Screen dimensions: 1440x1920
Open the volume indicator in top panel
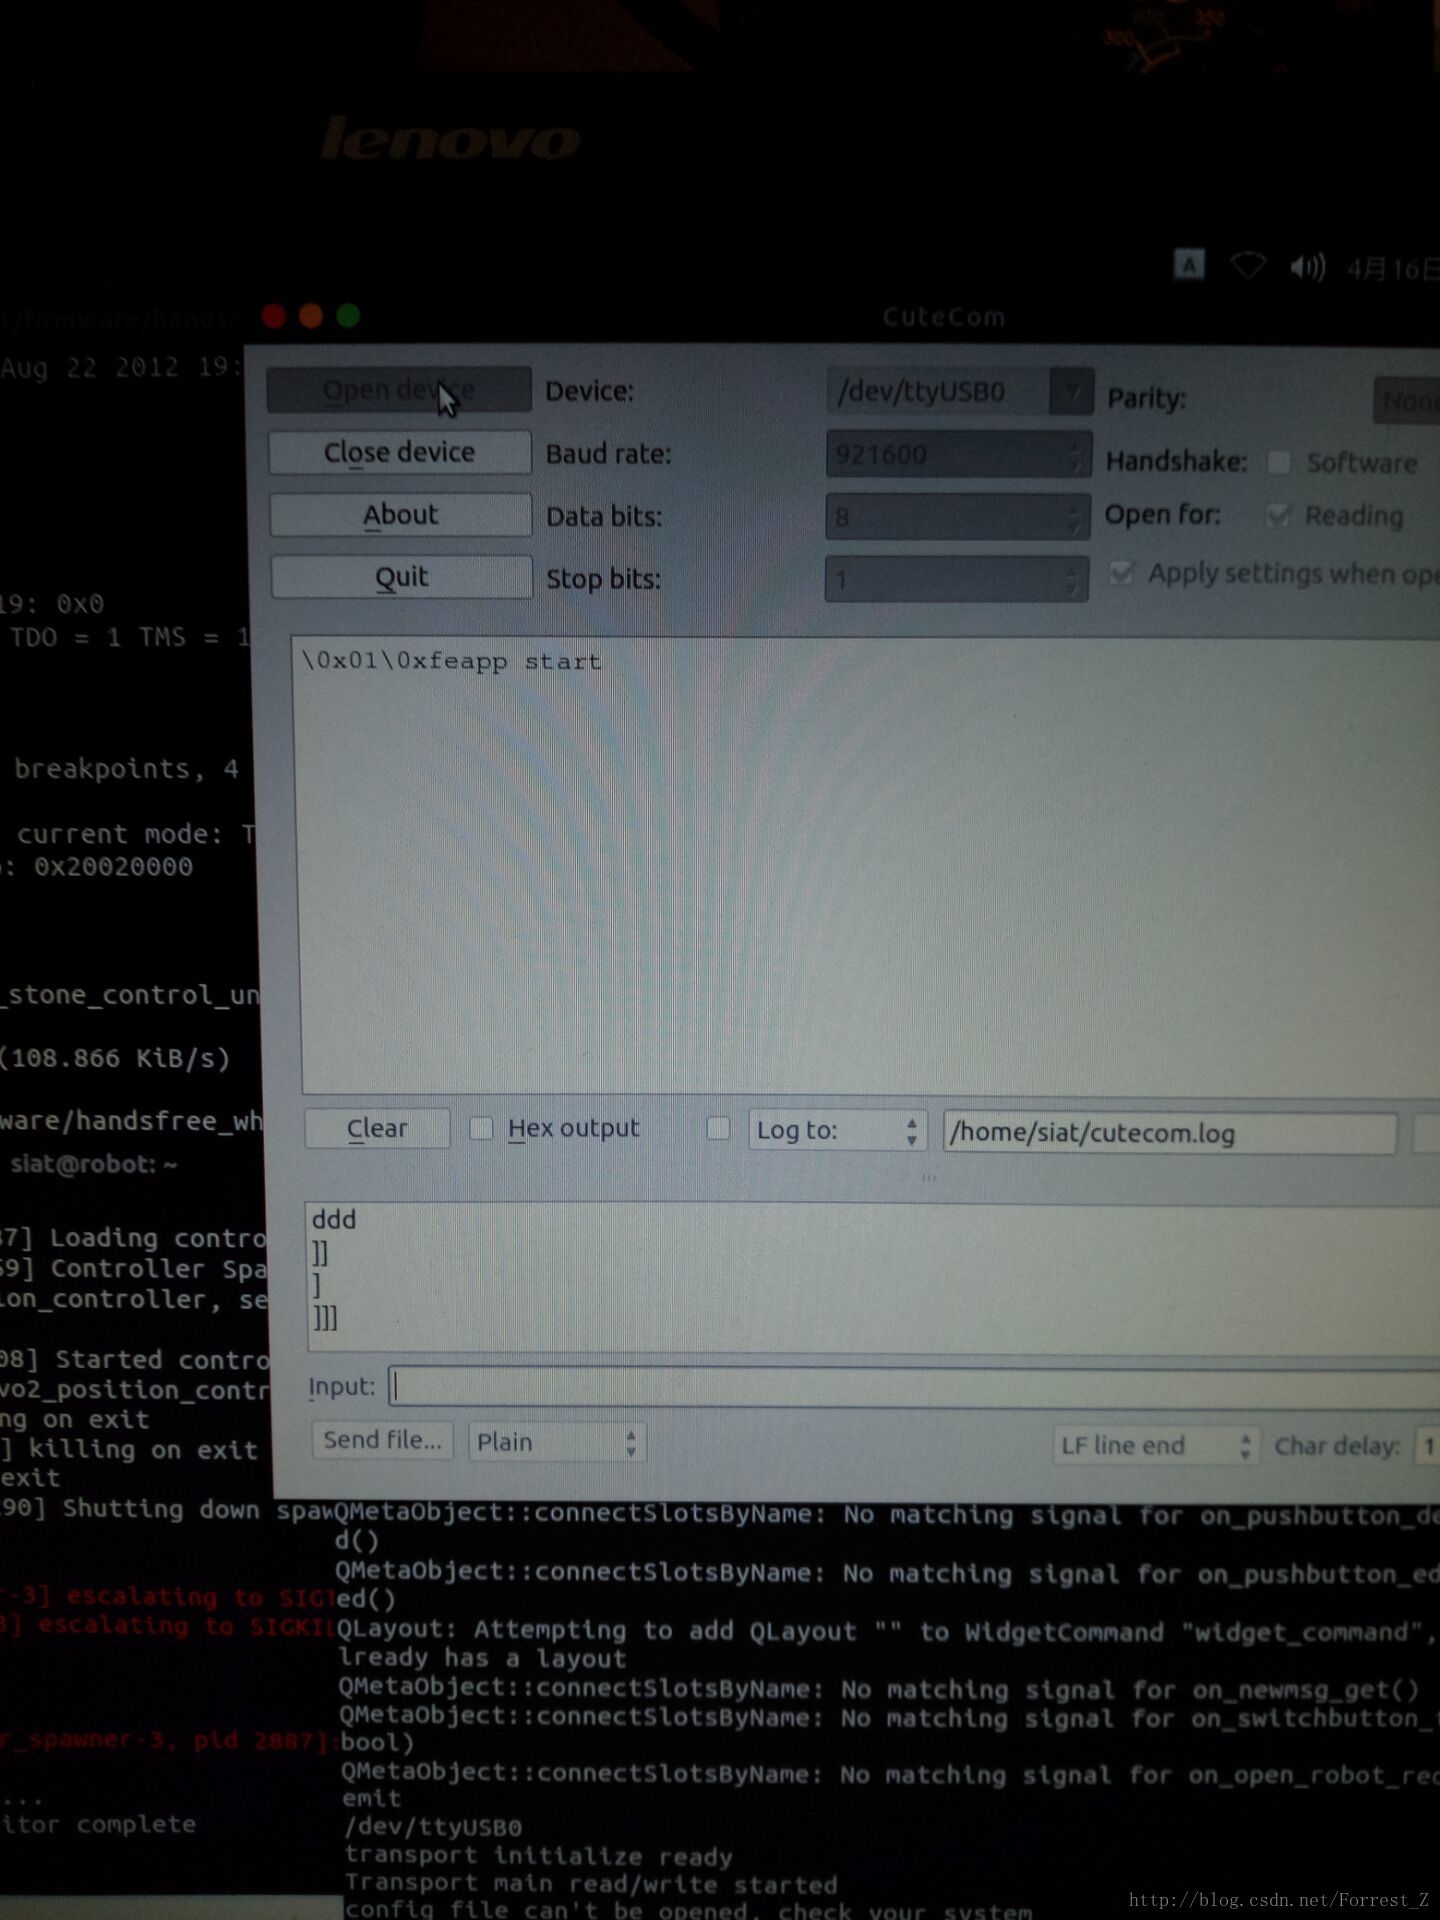1306,267
